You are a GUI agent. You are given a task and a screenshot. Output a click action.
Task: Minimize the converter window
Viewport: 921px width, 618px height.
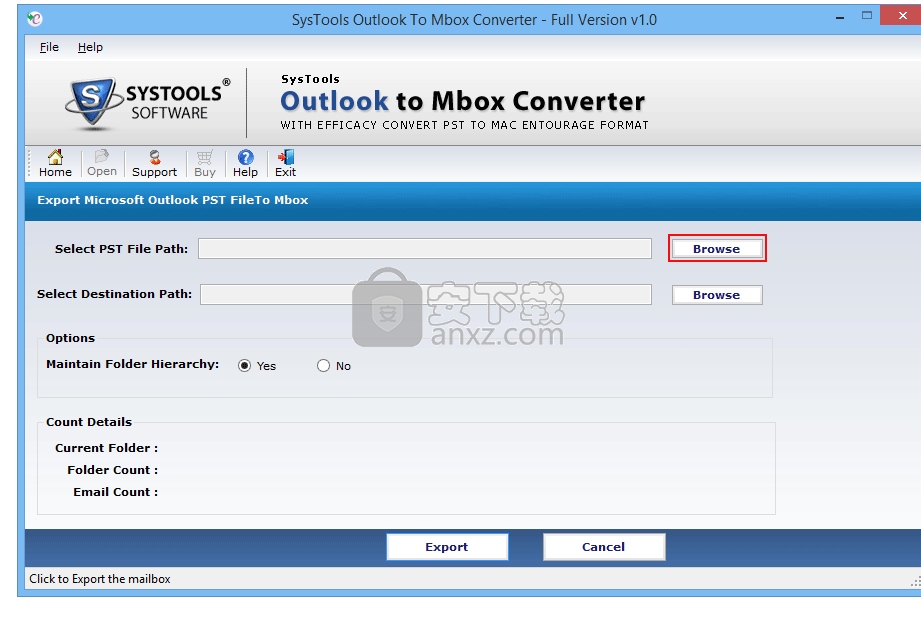point(840,18)
